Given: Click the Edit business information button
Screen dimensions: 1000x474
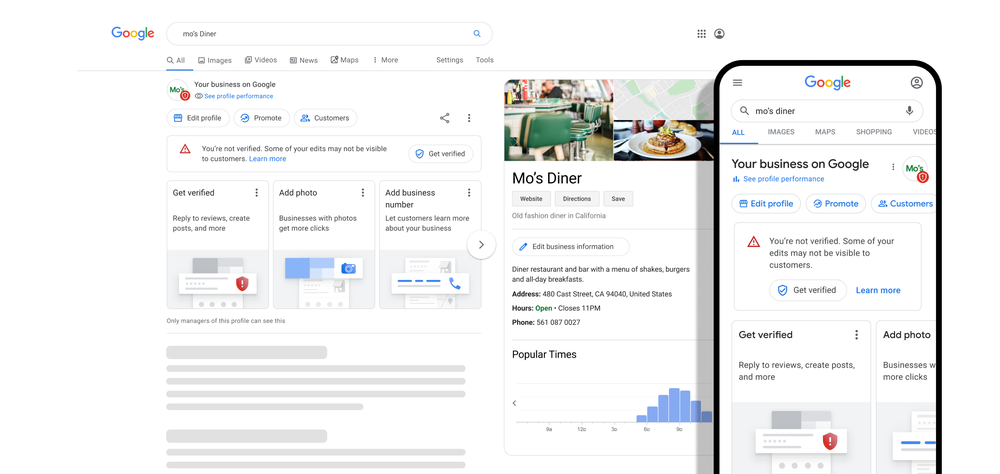Looking at the screenshot, I should pyautogui.click(x=570, y=246).
